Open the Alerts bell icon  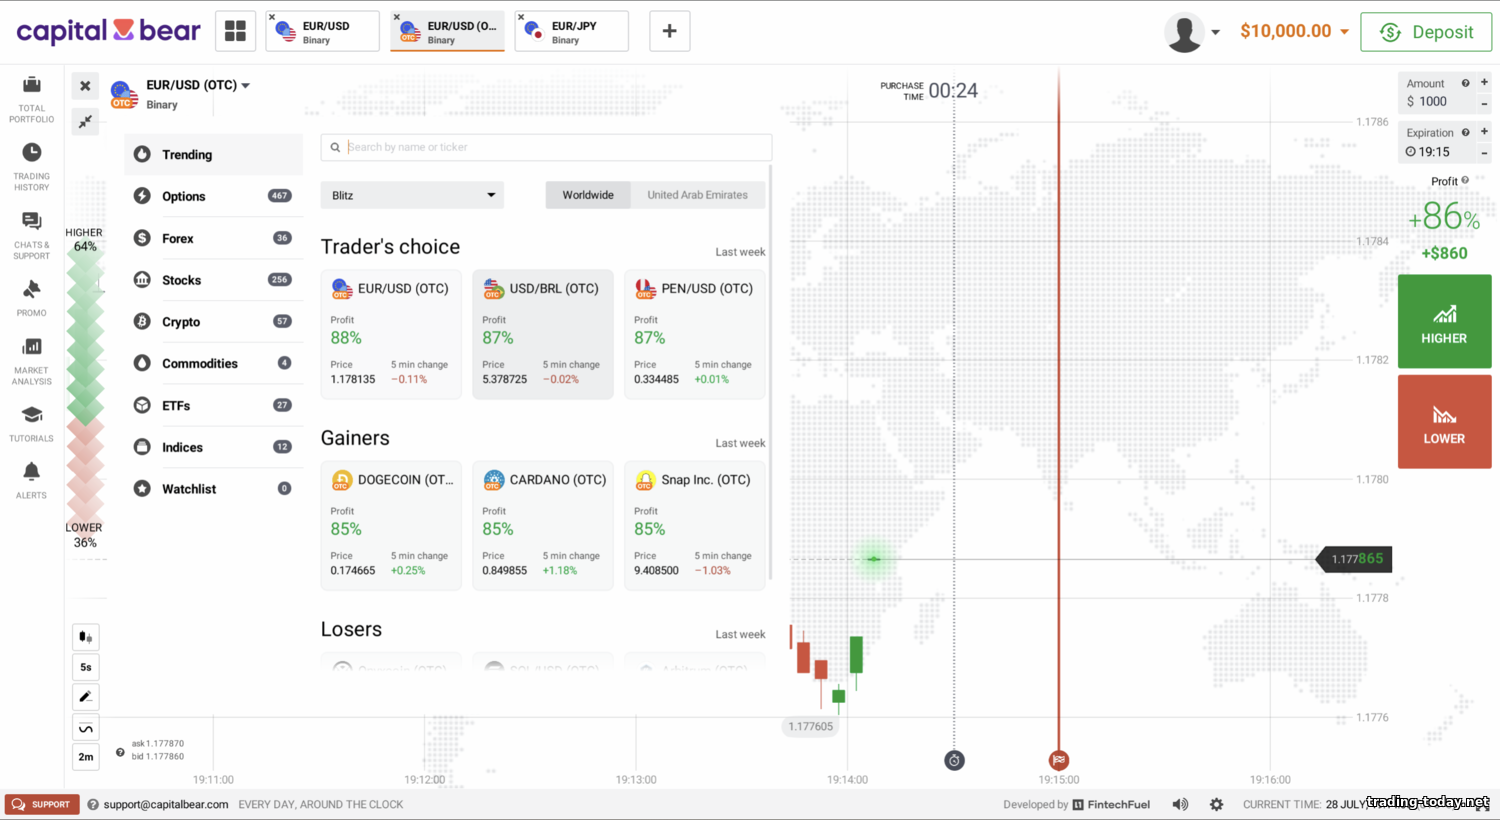(32, 471)
